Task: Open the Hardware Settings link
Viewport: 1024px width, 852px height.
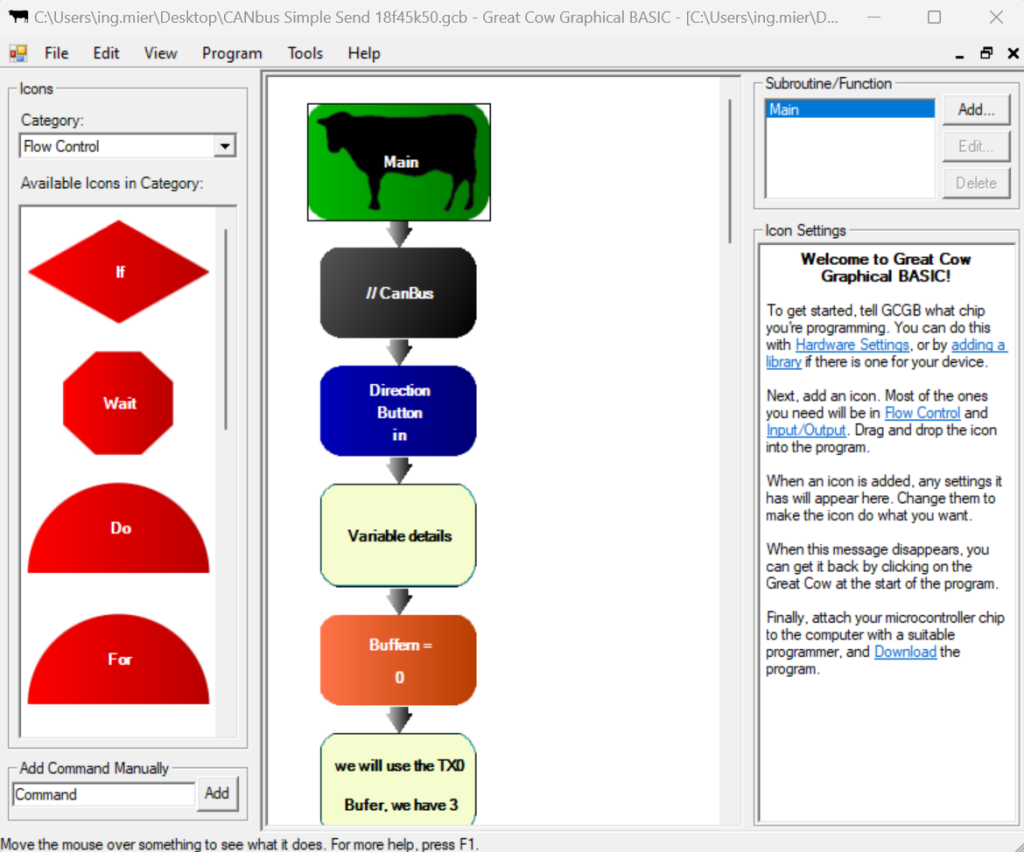Action: pos(852,344)
